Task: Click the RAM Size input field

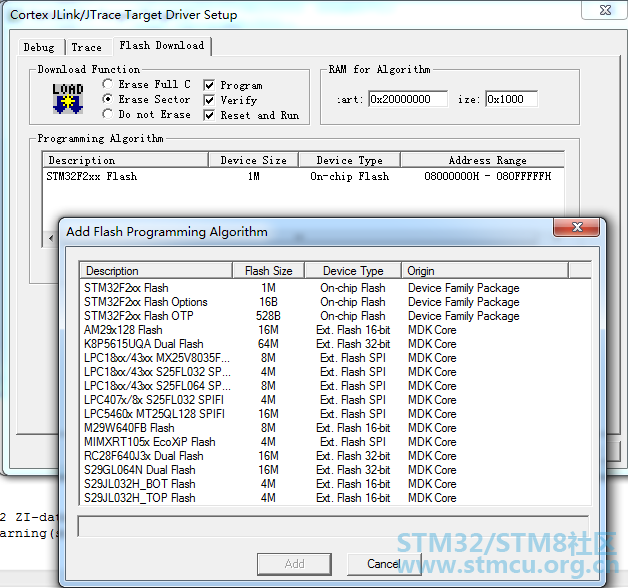Action: point(511,99)
